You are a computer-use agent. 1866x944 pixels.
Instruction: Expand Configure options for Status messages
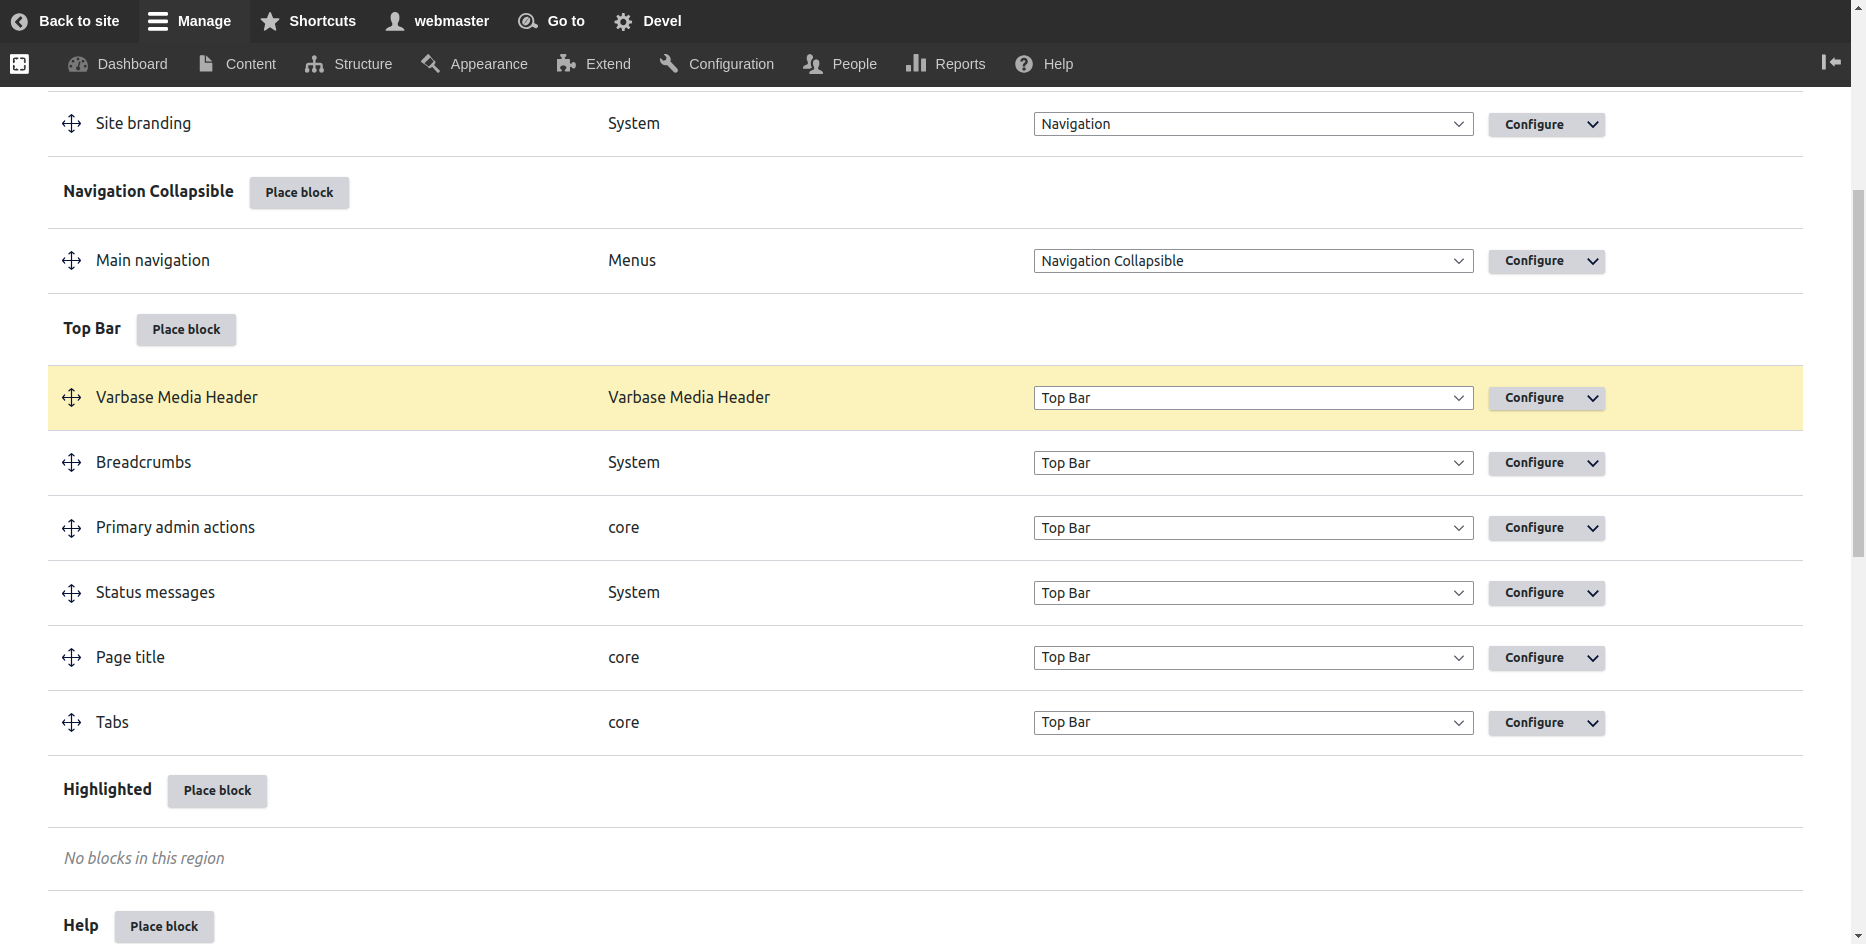pyautogui.click(x=1592, y=593)
